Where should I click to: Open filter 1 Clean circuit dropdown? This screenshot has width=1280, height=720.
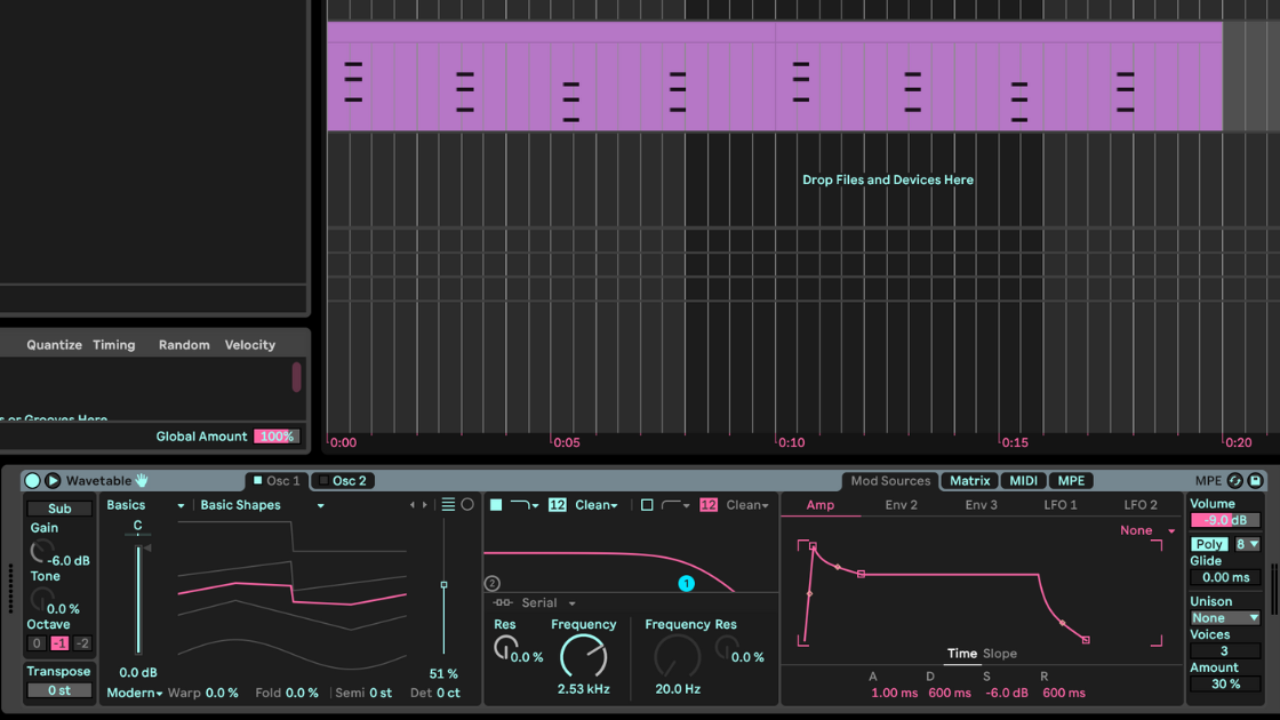(x=597, y=505)
